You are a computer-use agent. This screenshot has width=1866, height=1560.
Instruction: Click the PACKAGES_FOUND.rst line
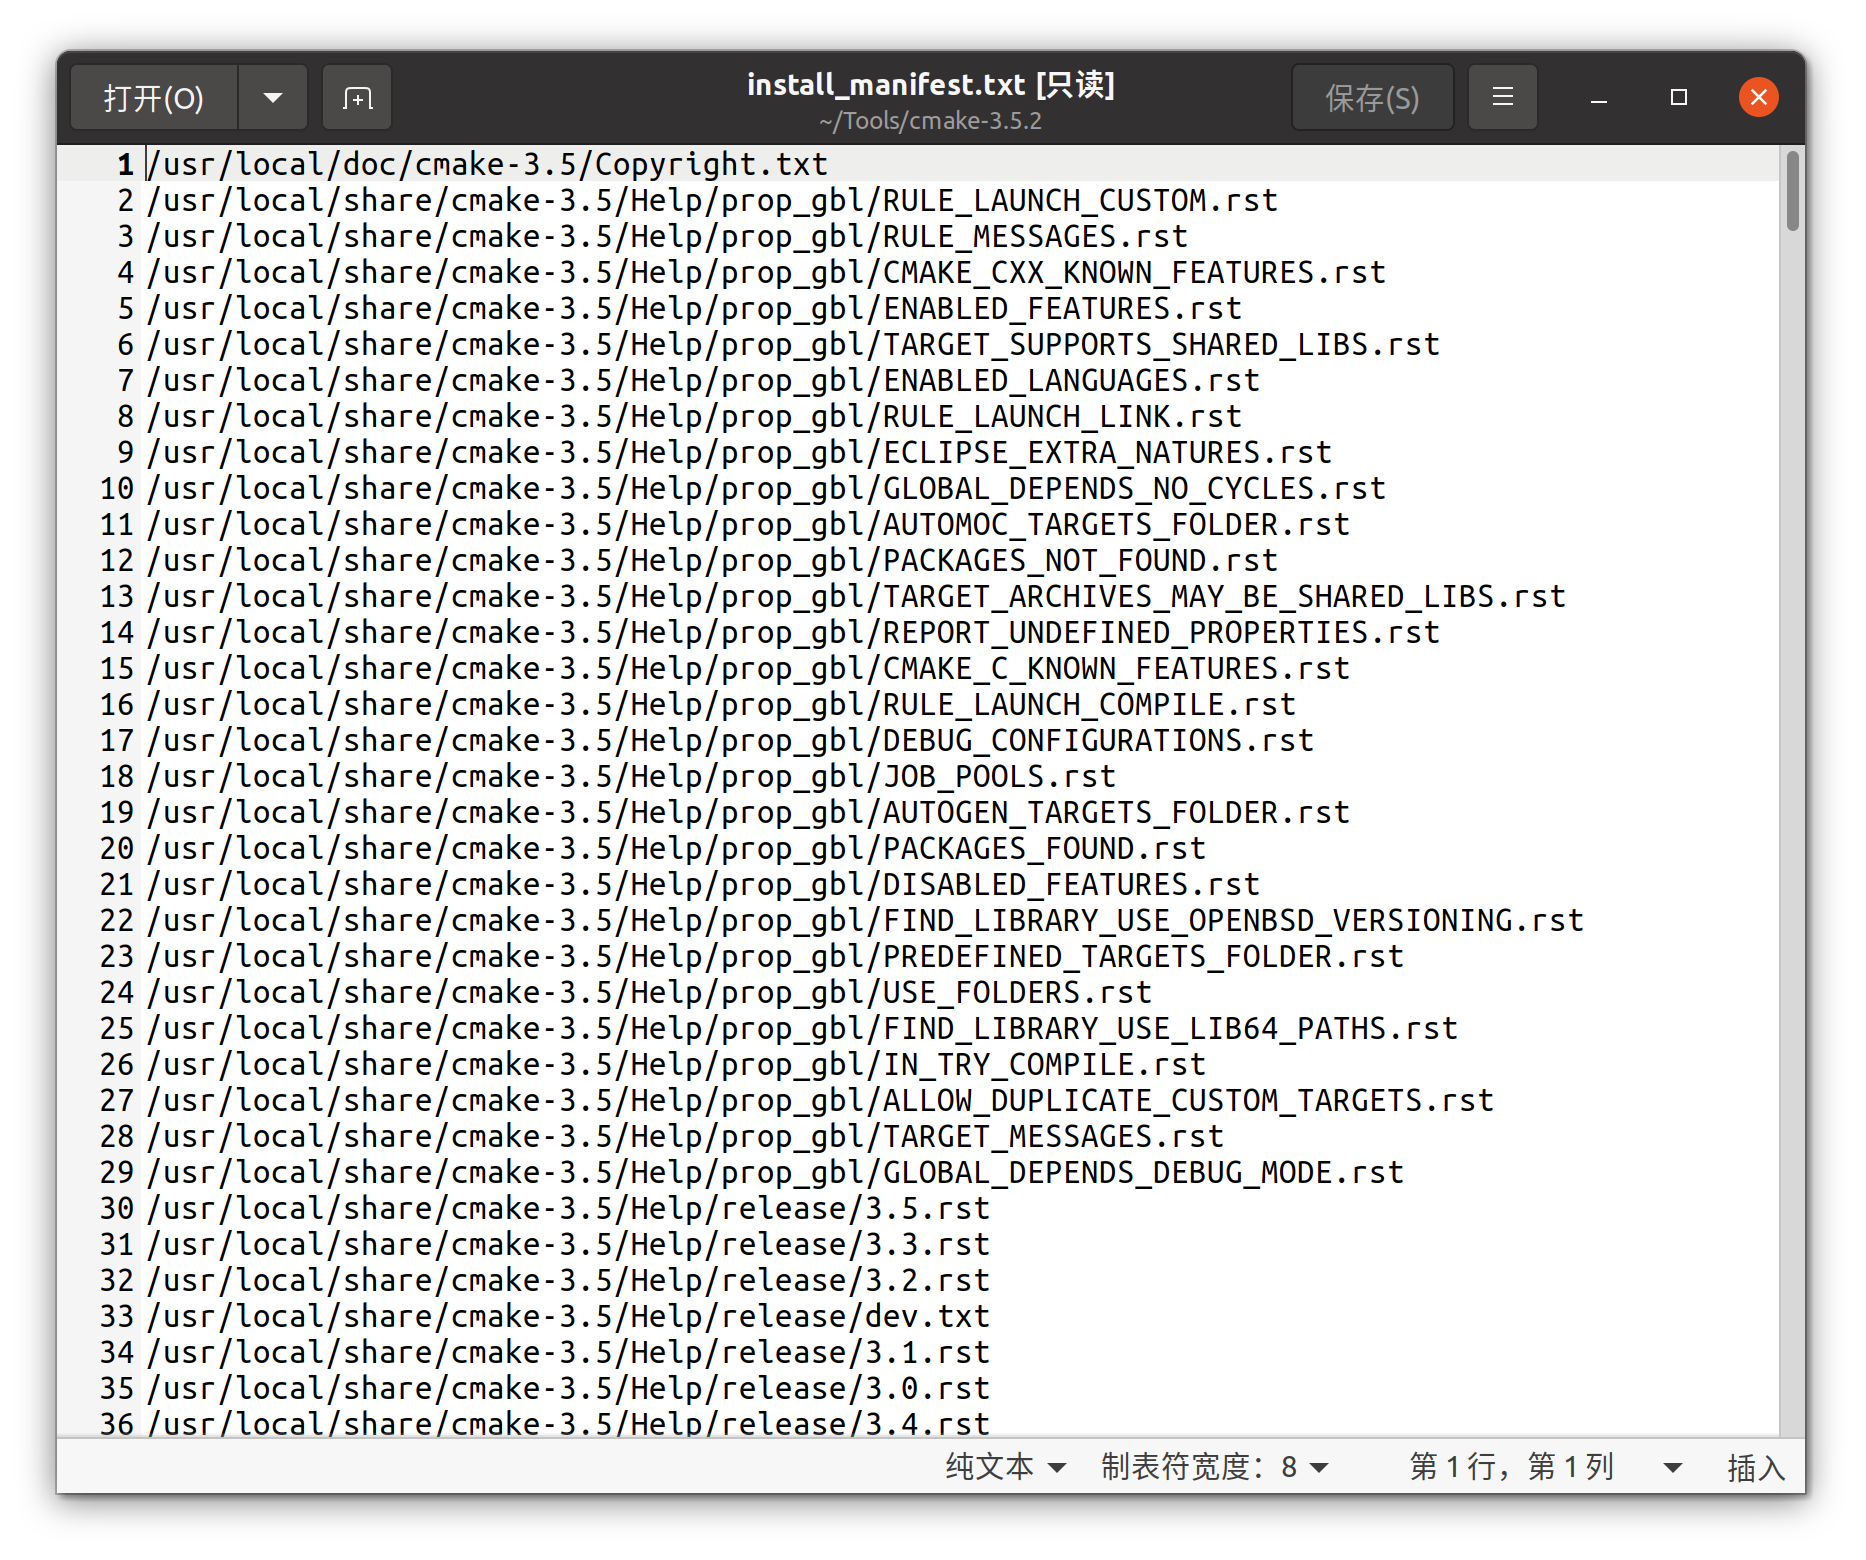675,848
